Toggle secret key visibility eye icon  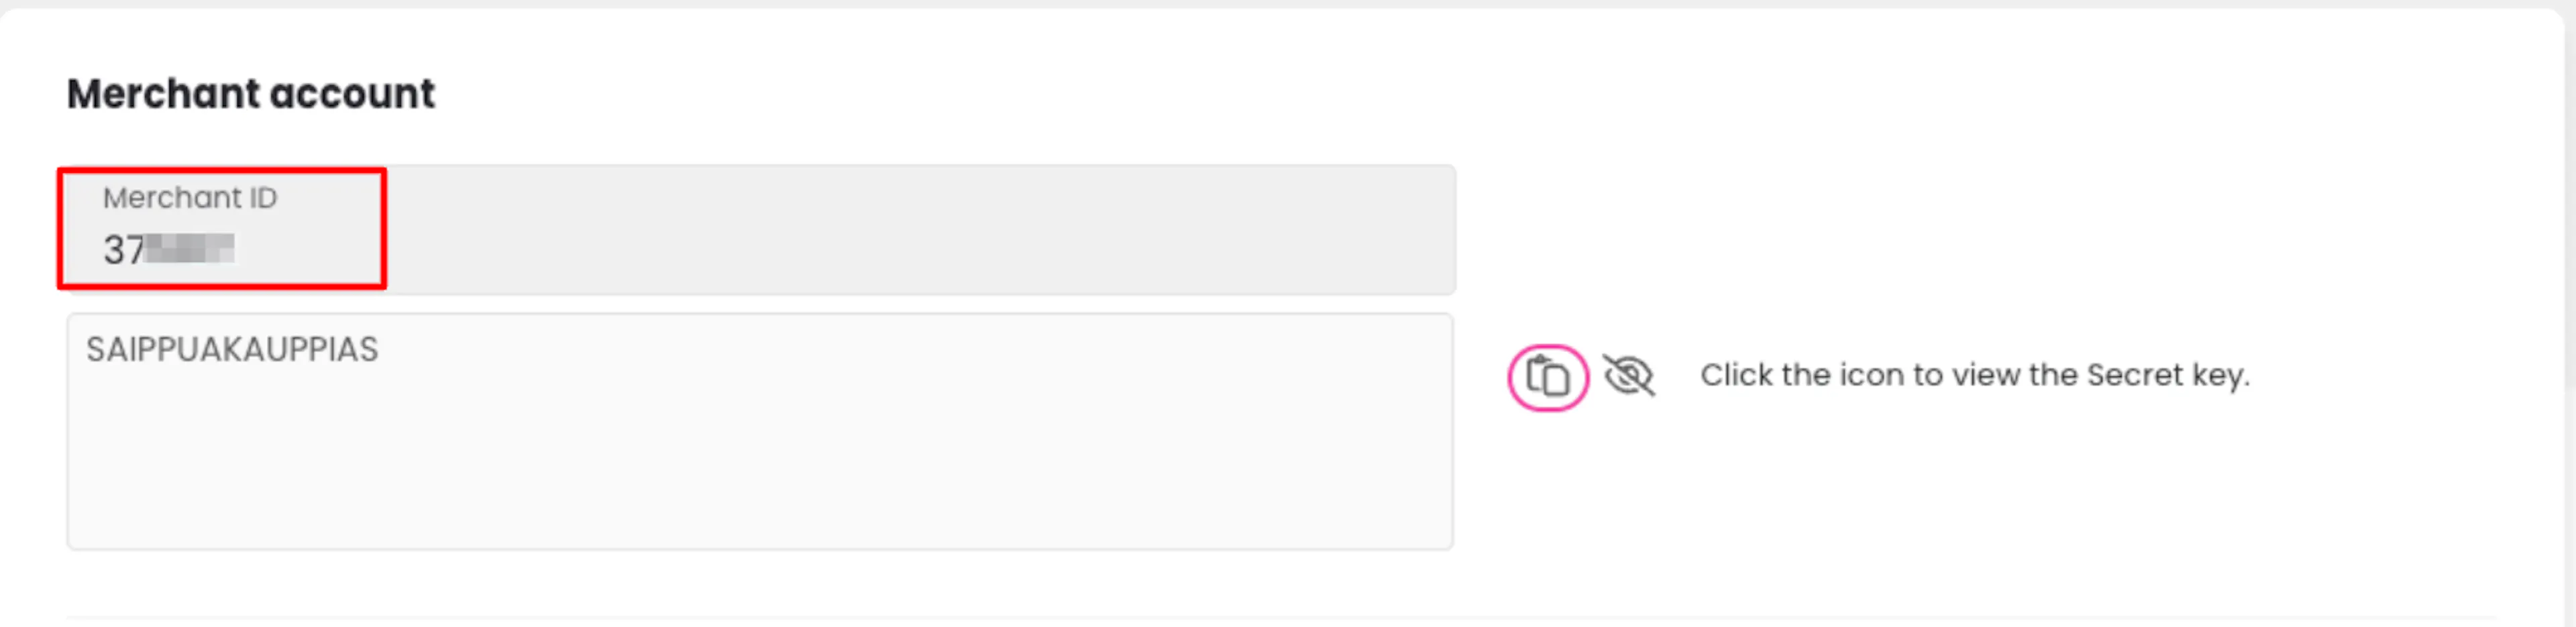tap(1629, 376)
